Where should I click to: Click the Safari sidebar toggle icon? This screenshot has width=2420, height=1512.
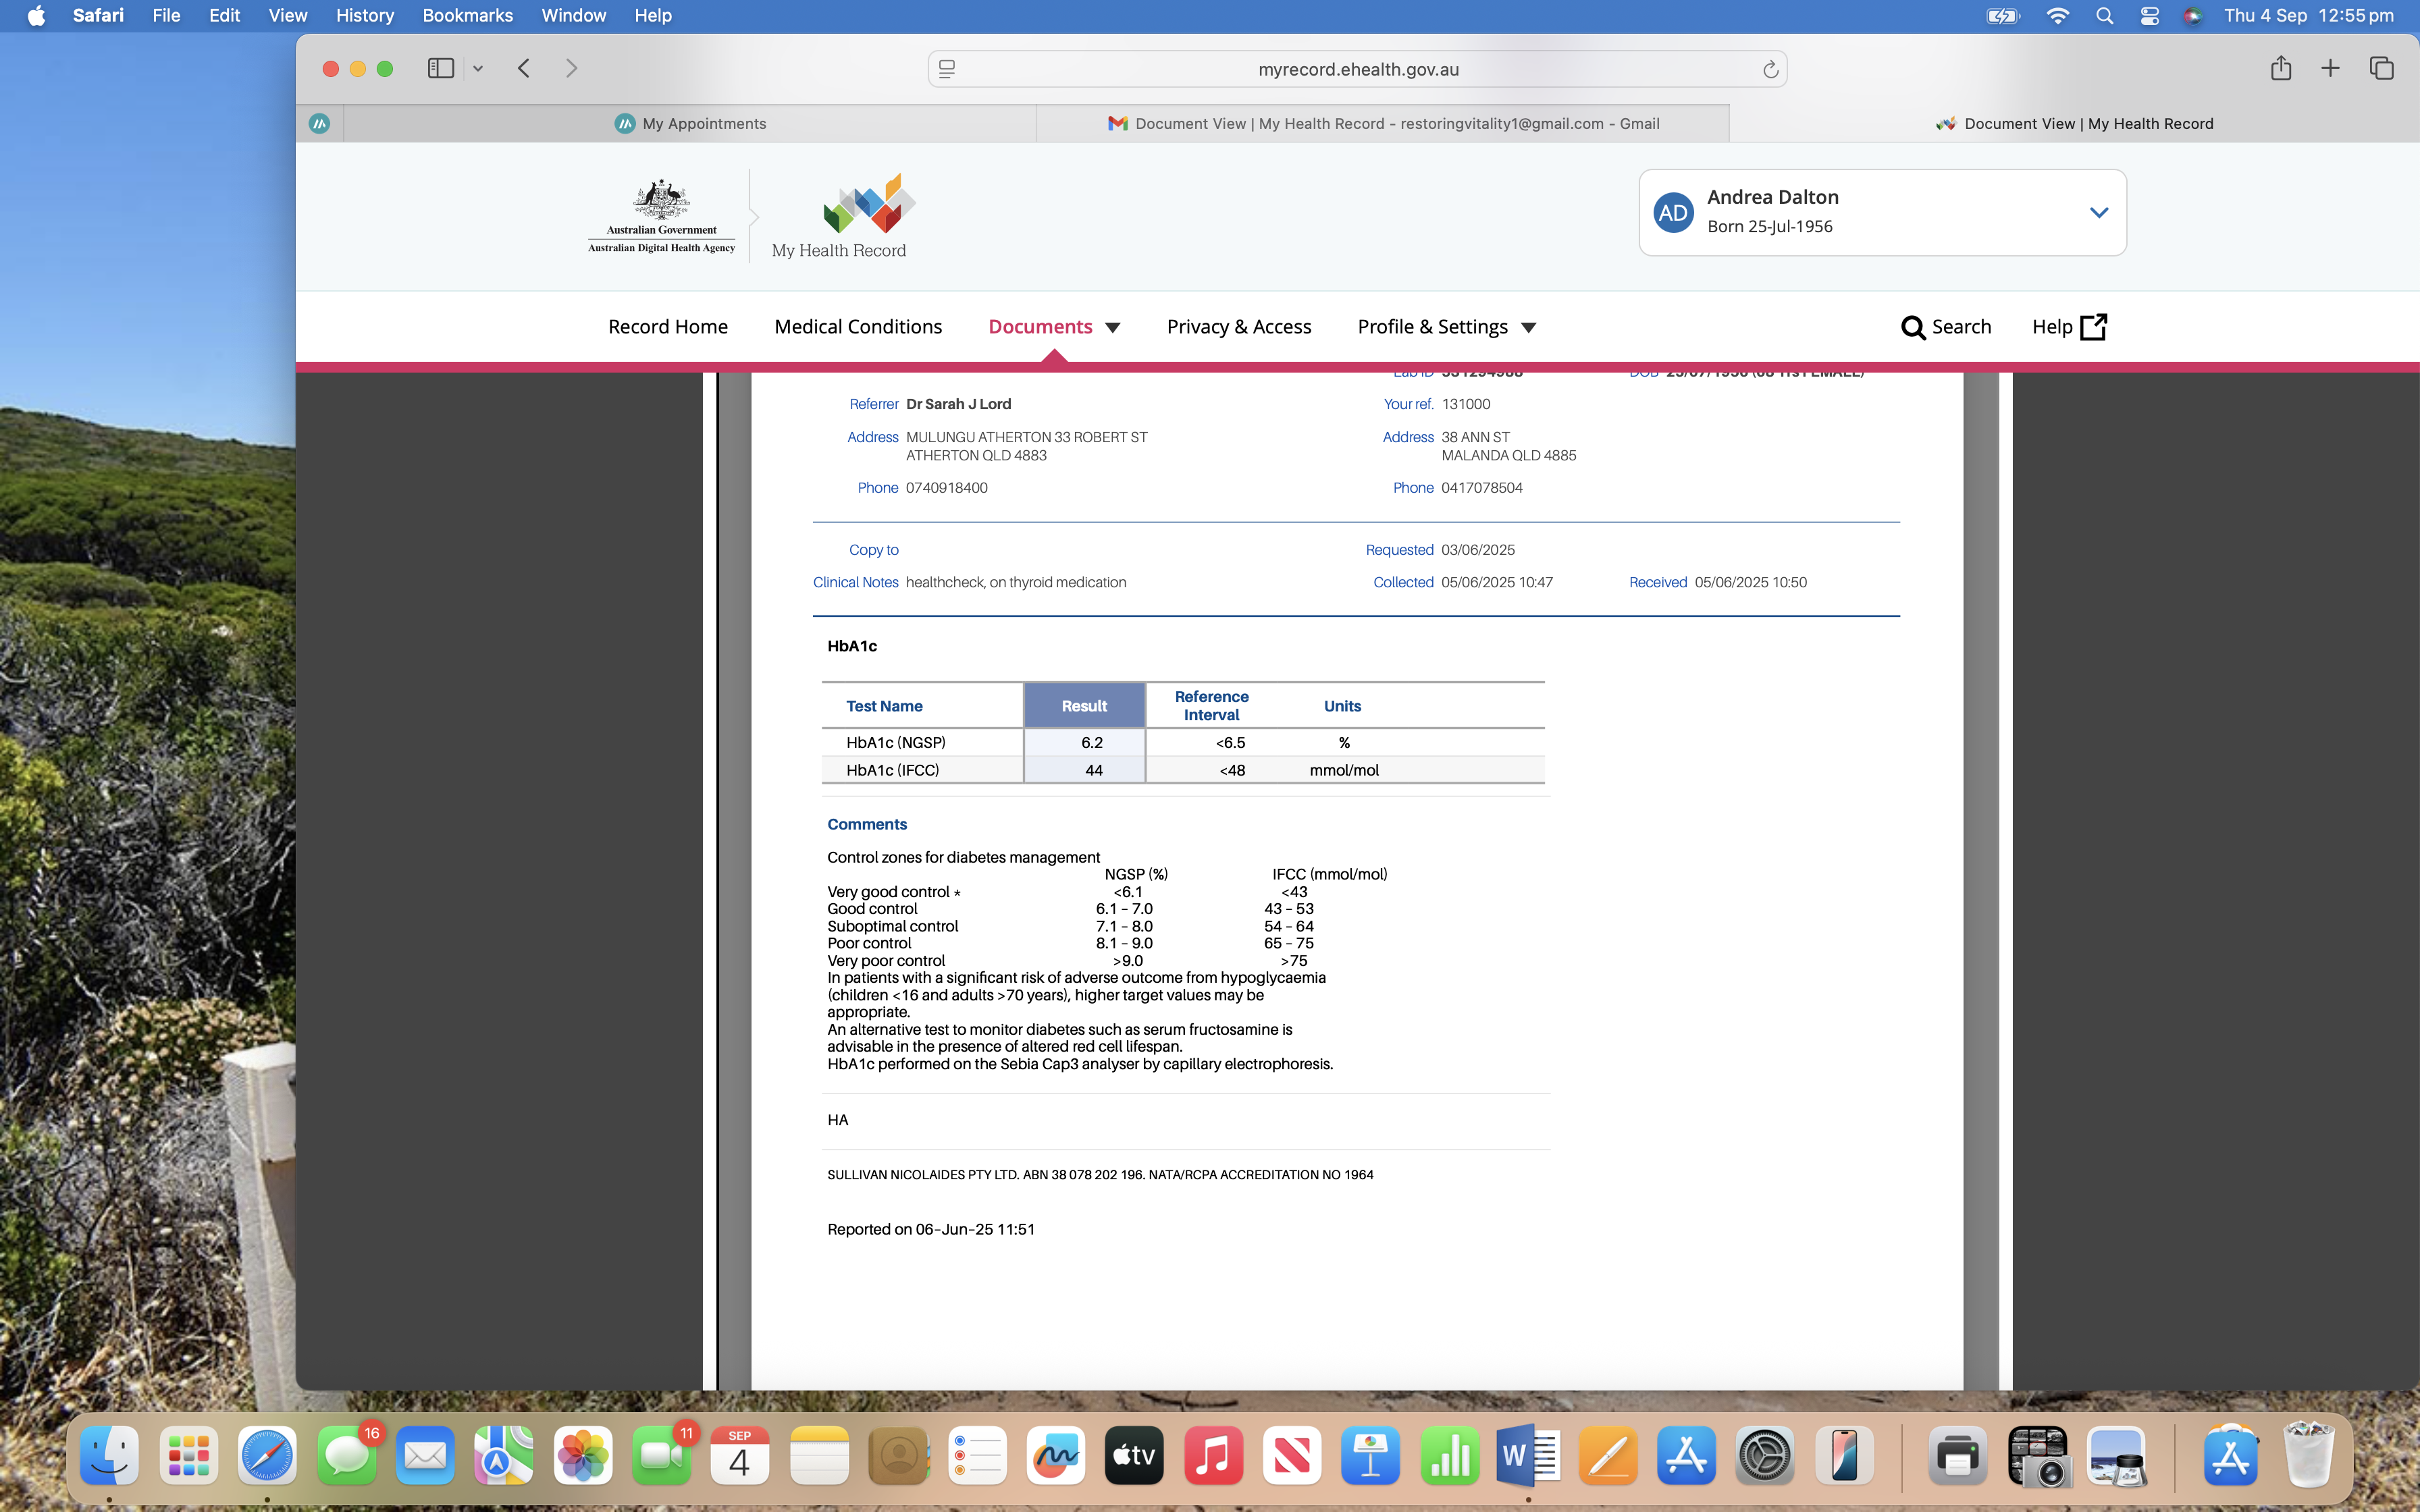click(440, 68)
